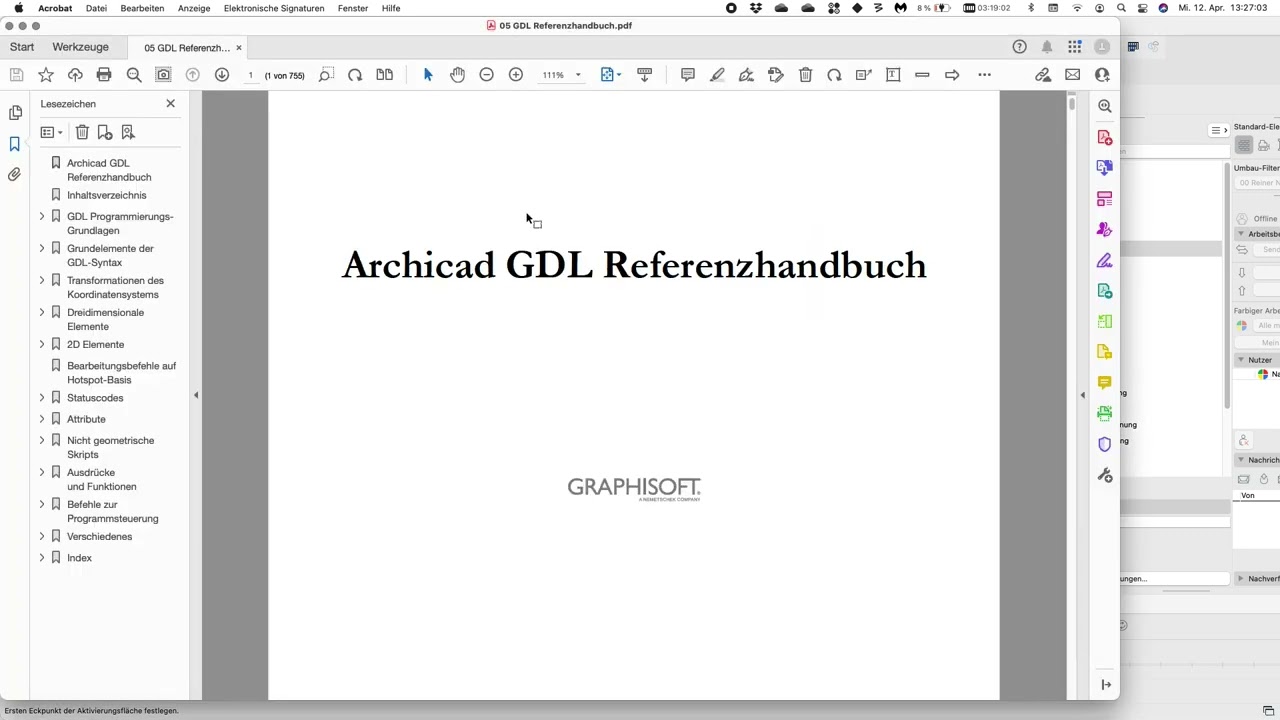Screen dimensions: 1280x720
Task: Rotate the view clockwise
Action: pos(355,75)
